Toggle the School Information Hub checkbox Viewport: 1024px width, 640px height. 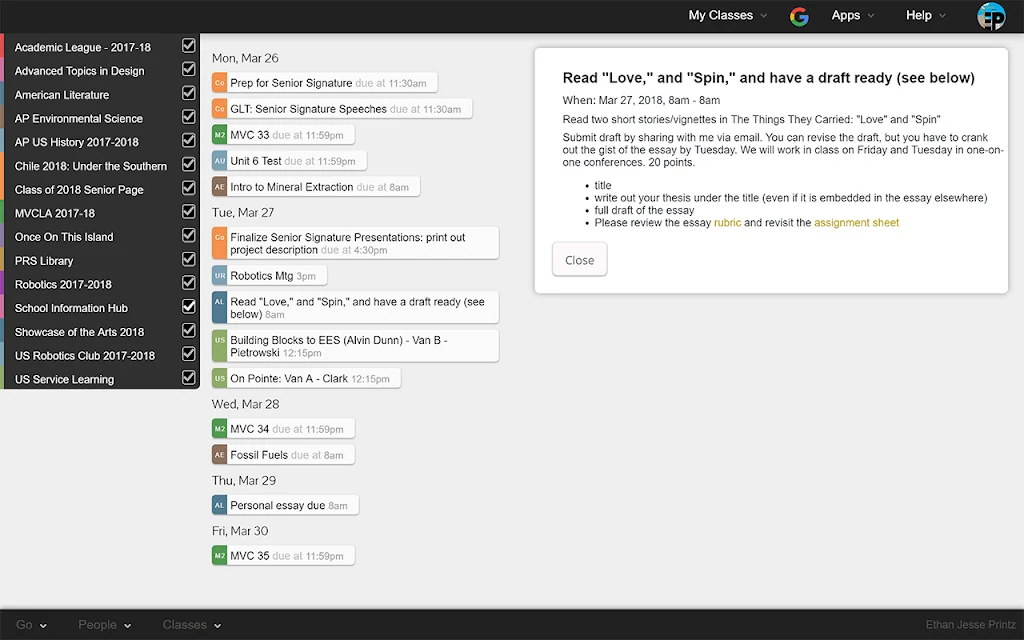pos(189,306)
